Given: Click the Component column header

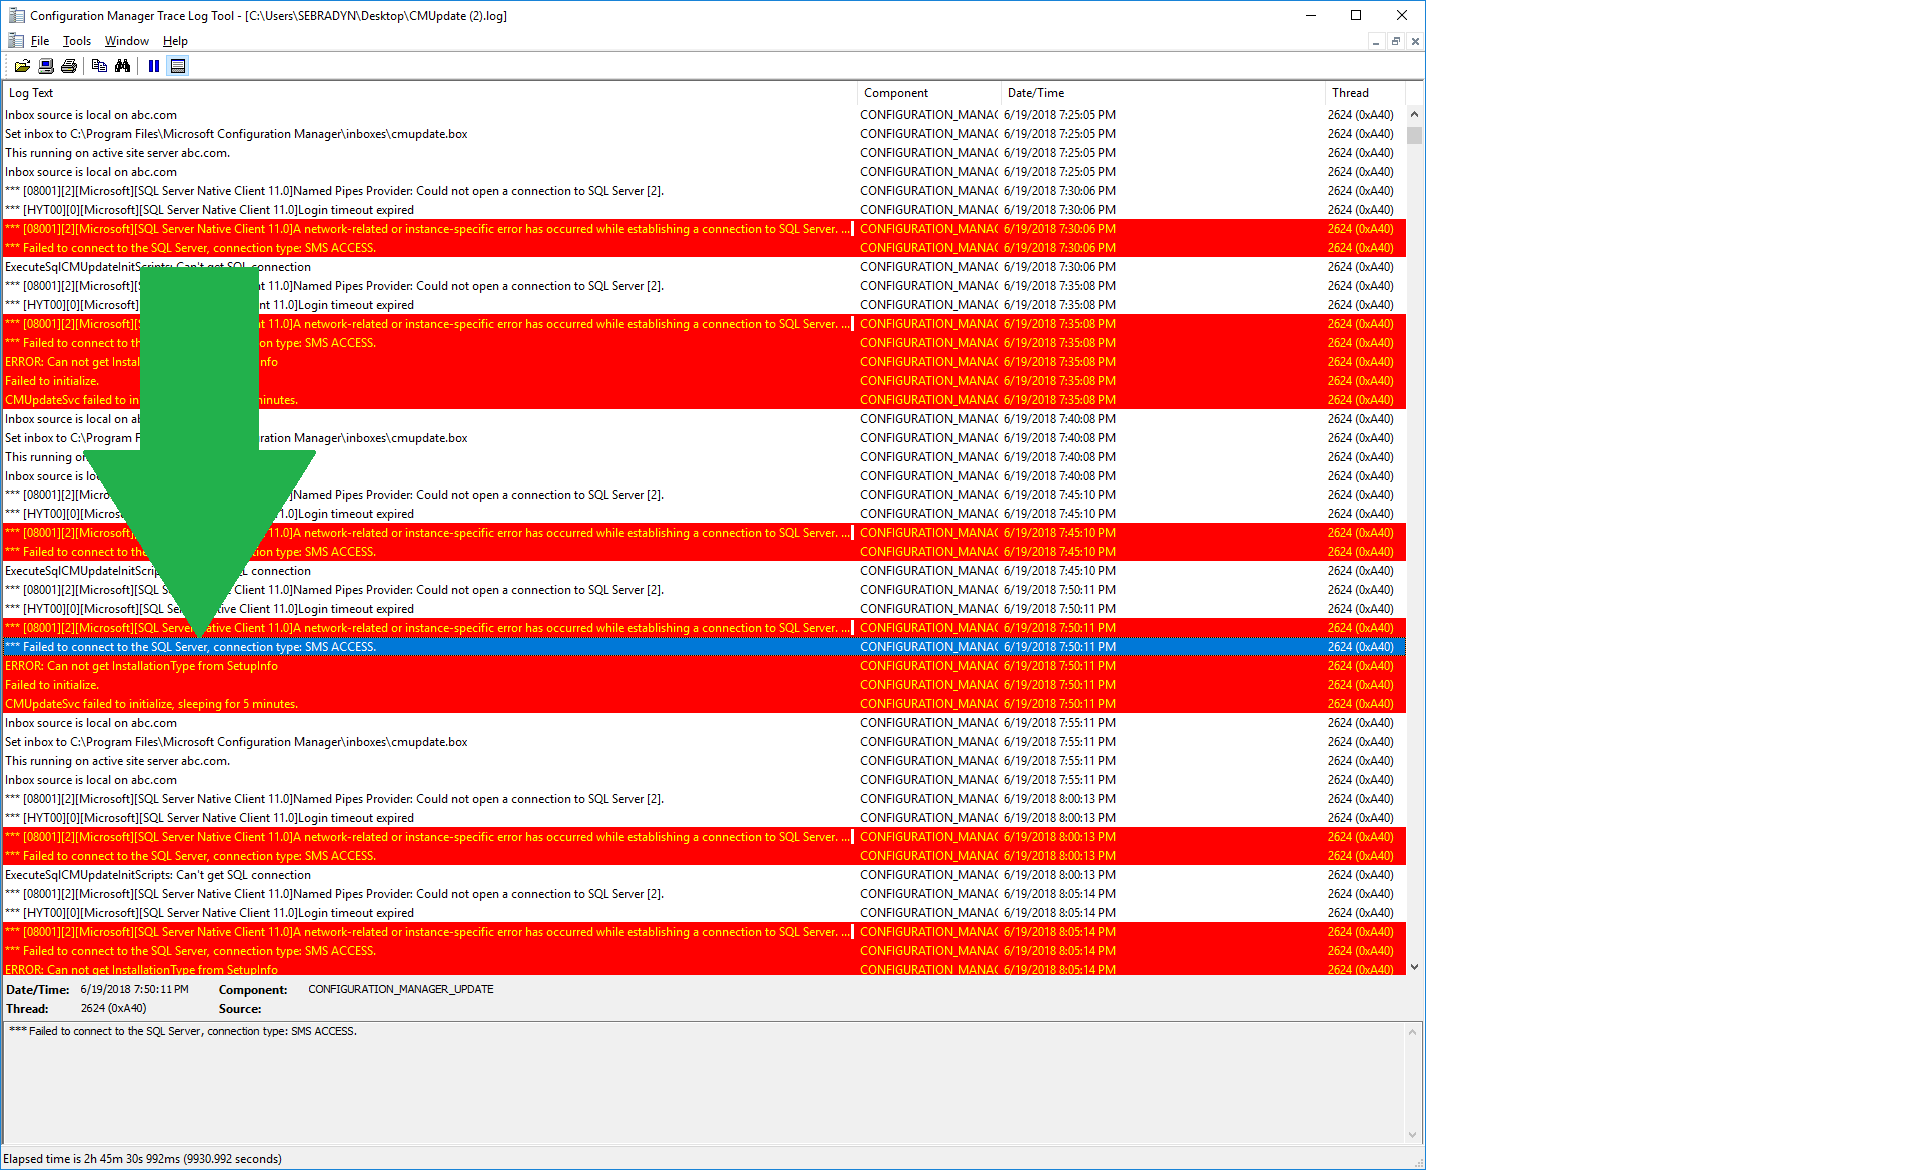Looking at the screenshot, I should (x=929, y=93).
